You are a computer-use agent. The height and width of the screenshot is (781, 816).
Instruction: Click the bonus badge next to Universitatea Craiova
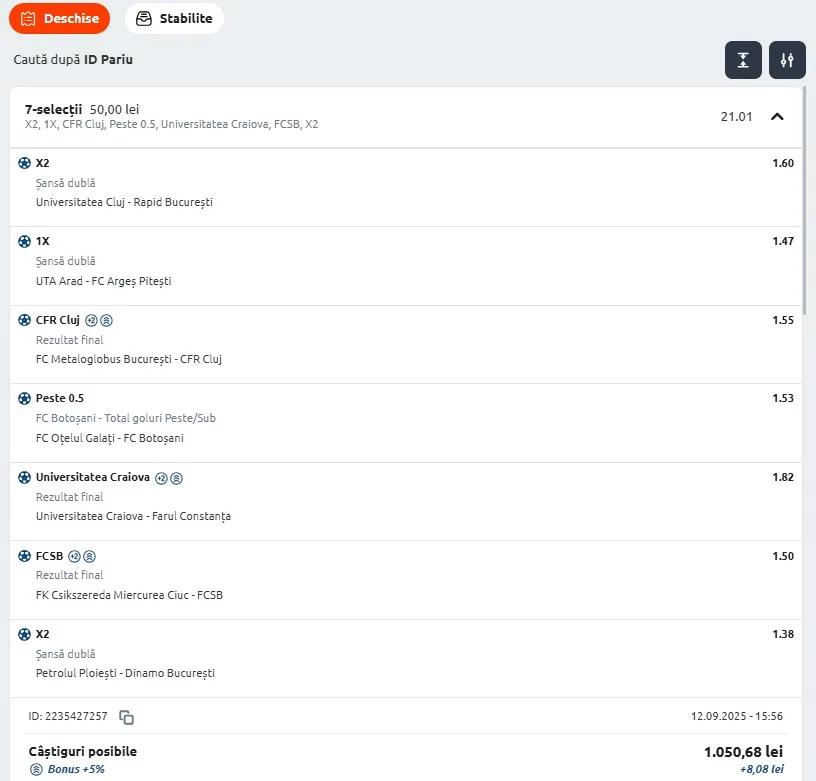click(176, 478)
